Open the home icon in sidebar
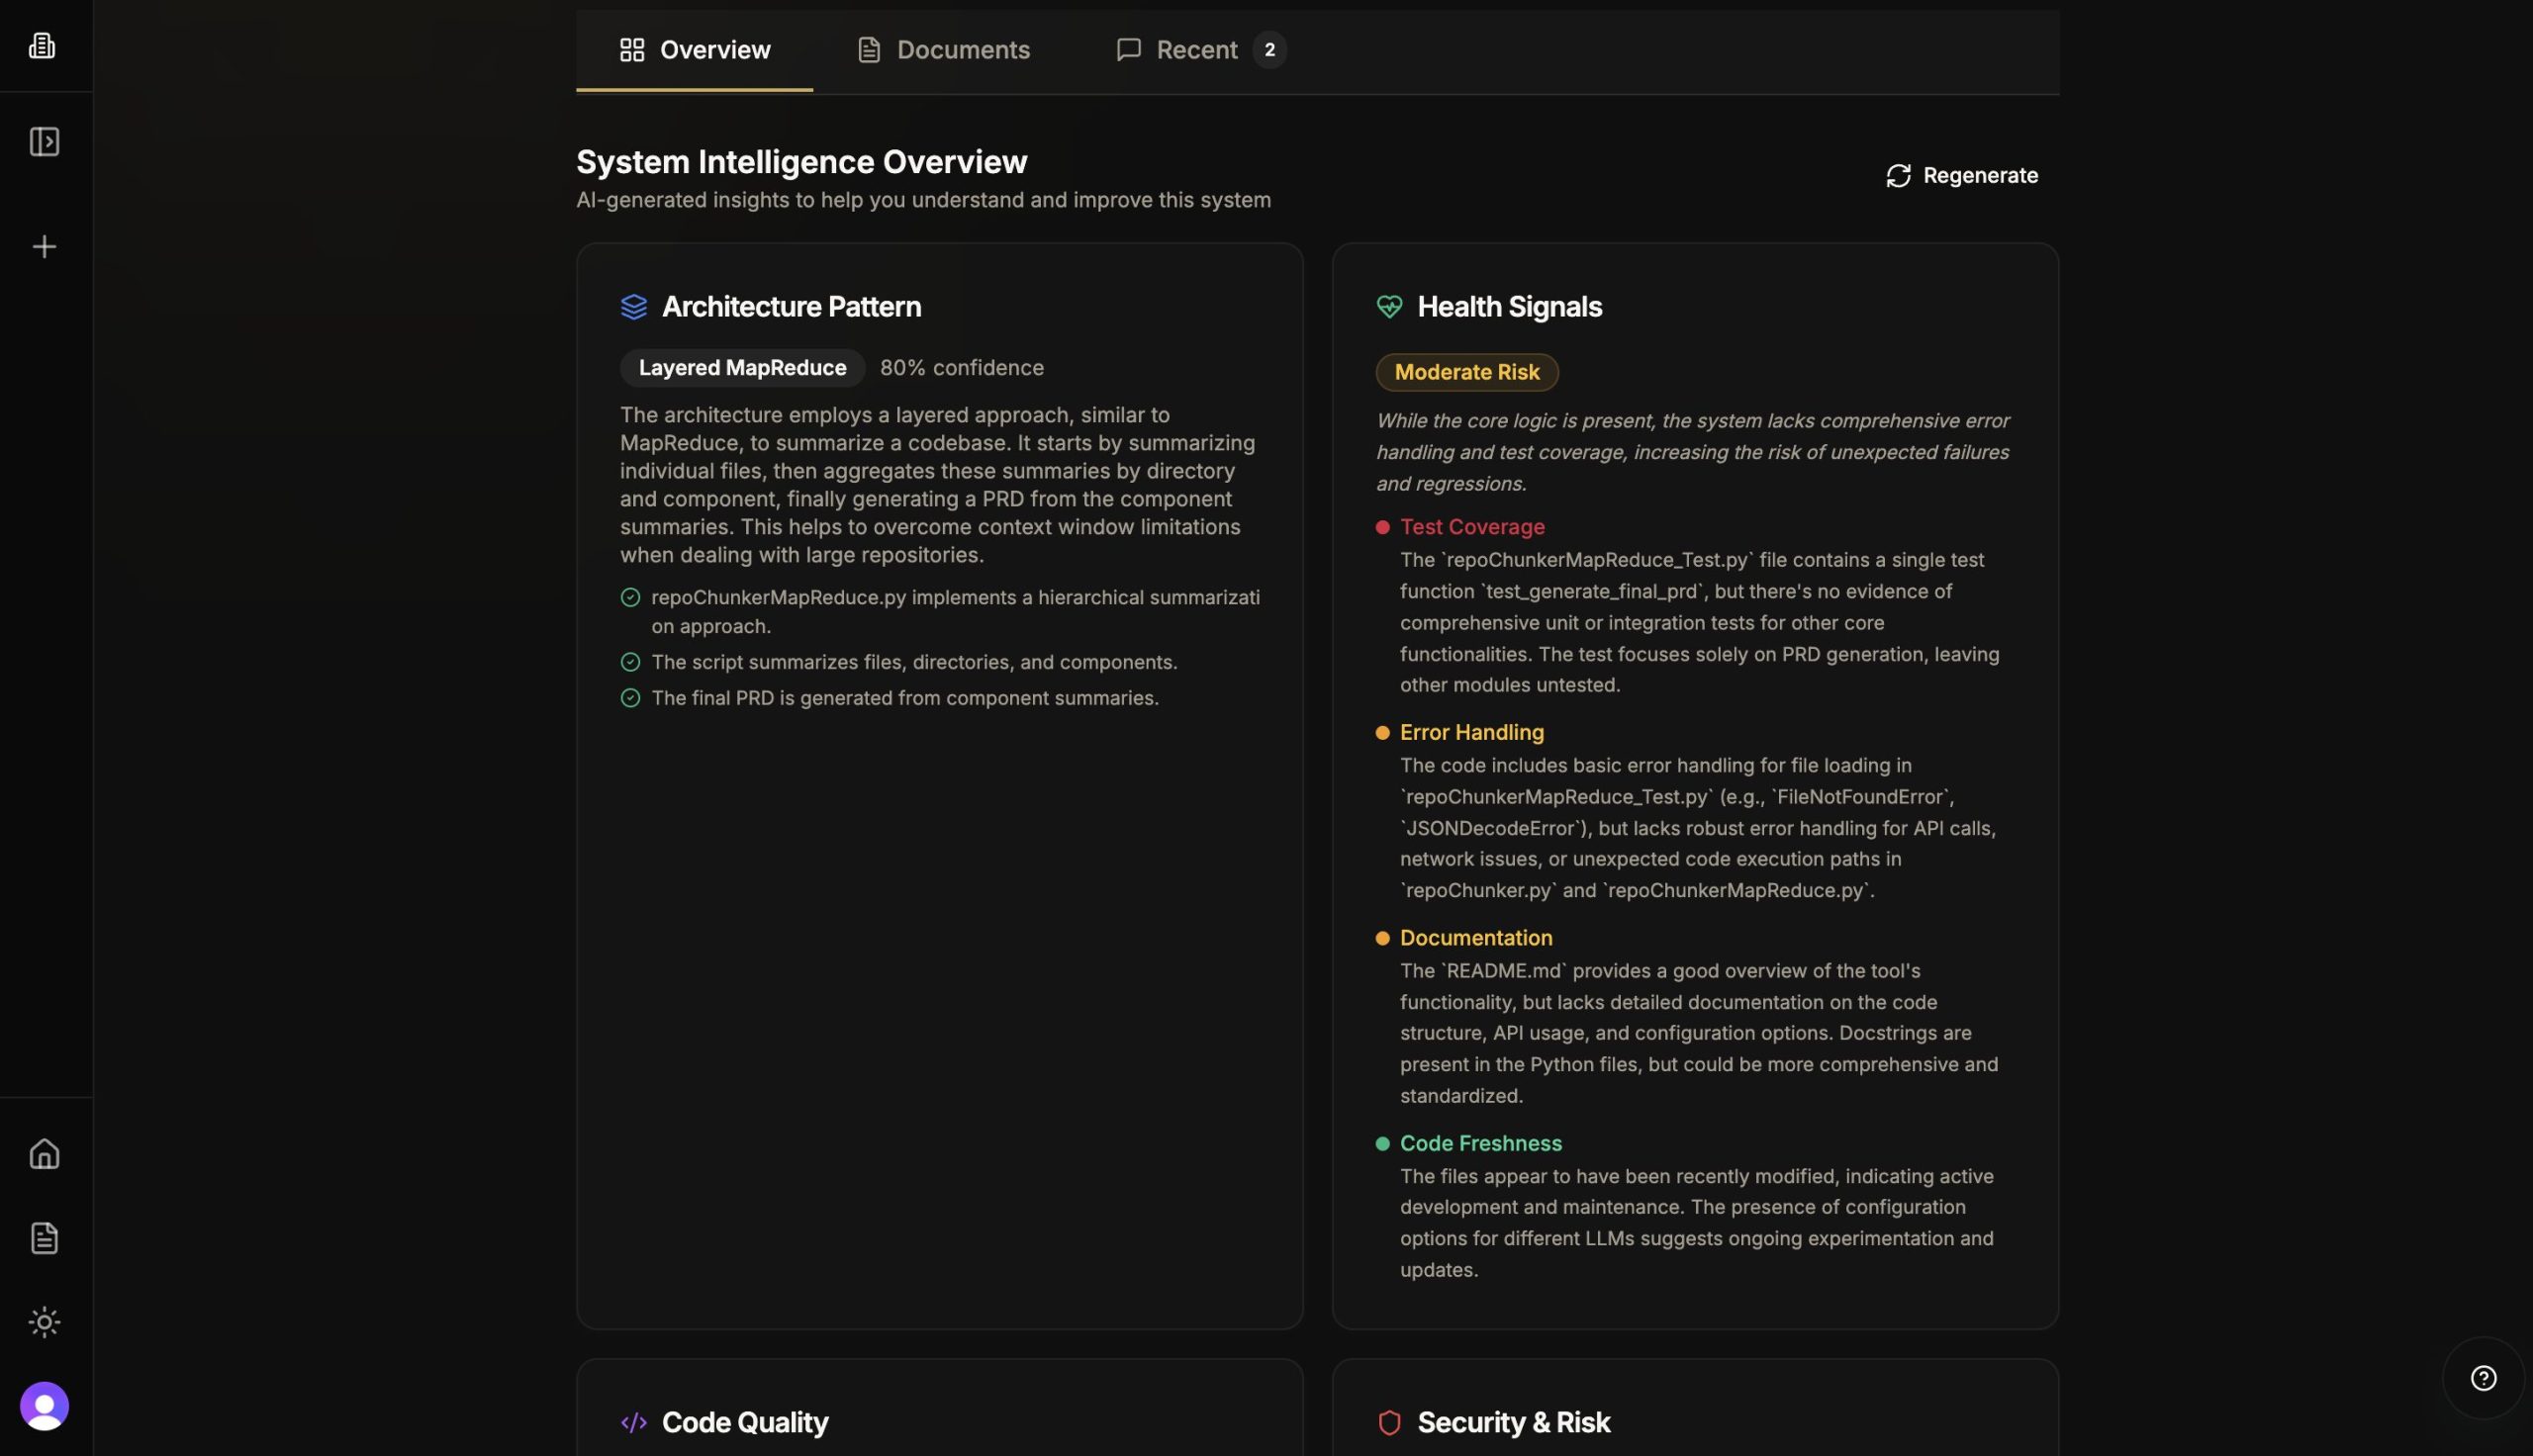Image resolution: width=2533 pixels, height=1456 pixels. (44, 1153)
